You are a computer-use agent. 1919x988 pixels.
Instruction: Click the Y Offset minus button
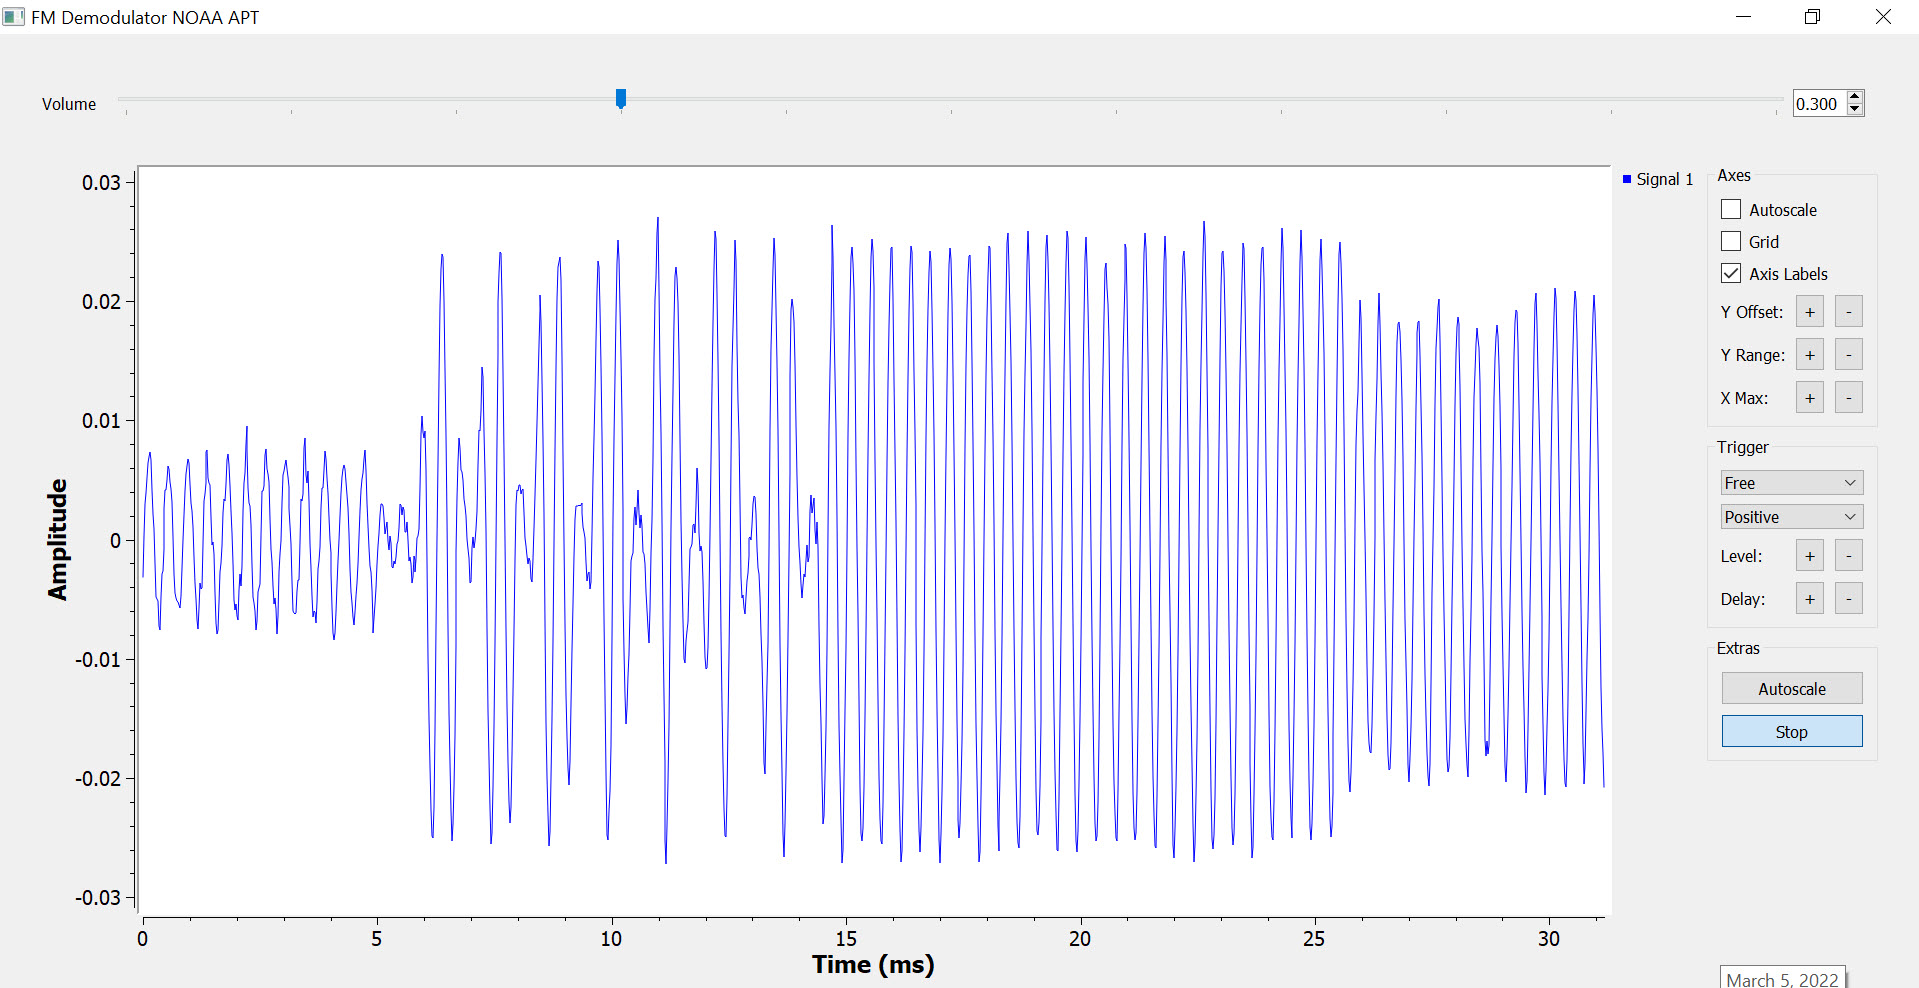(1848, 312)
